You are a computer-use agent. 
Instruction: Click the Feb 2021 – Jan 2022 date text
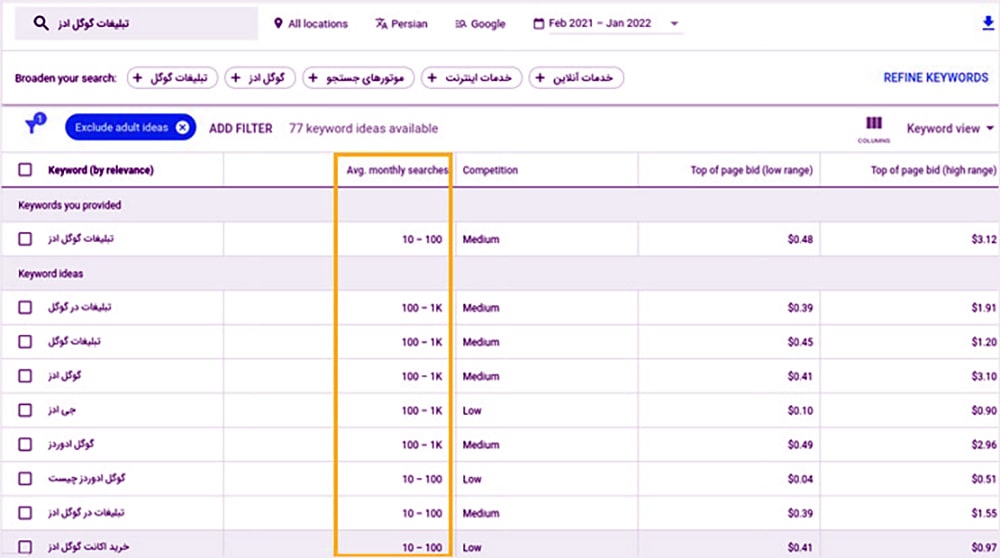[x=599, y=24]
